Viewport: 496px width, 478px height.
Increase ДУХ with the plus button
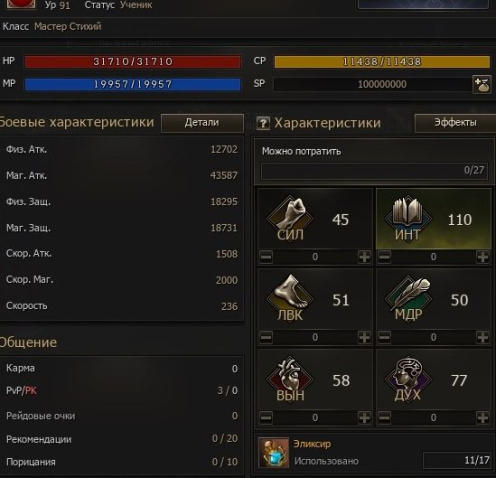(483, 417)
